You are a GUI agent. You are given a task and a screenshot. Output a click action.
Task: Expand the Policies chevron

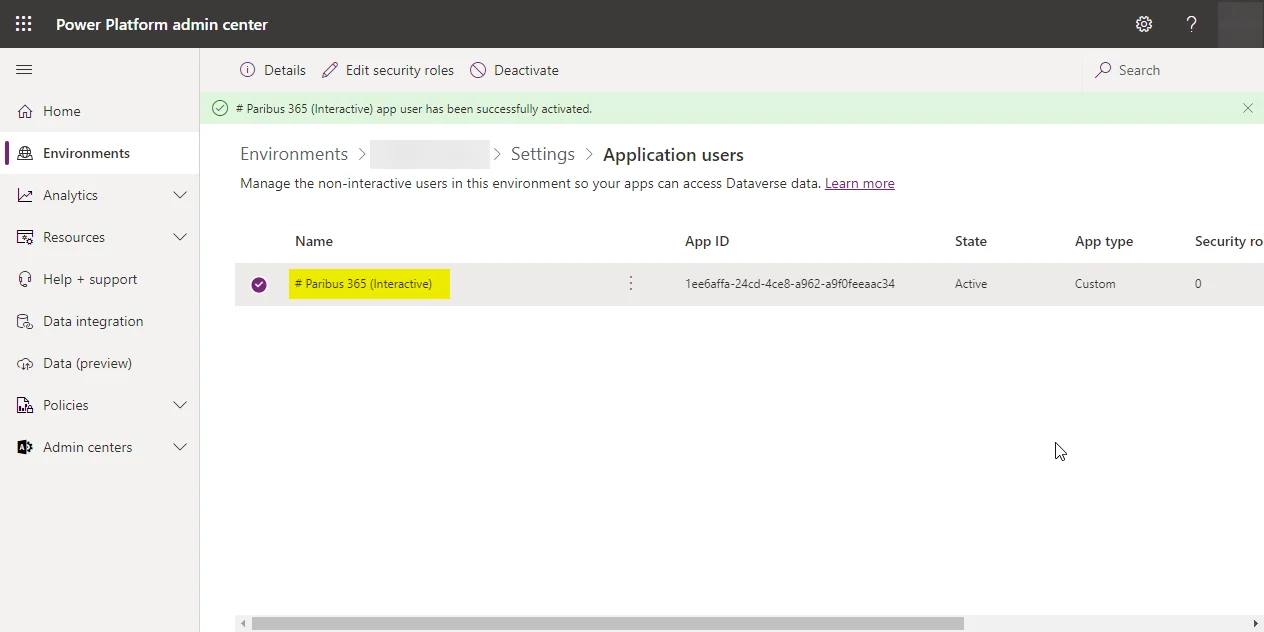(180, 405)
